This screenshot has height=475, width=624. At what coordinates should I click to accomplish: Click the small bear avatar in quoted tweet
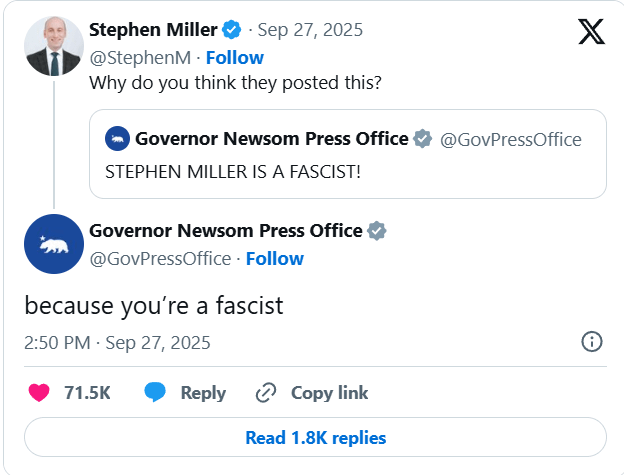tap(117, 139)
